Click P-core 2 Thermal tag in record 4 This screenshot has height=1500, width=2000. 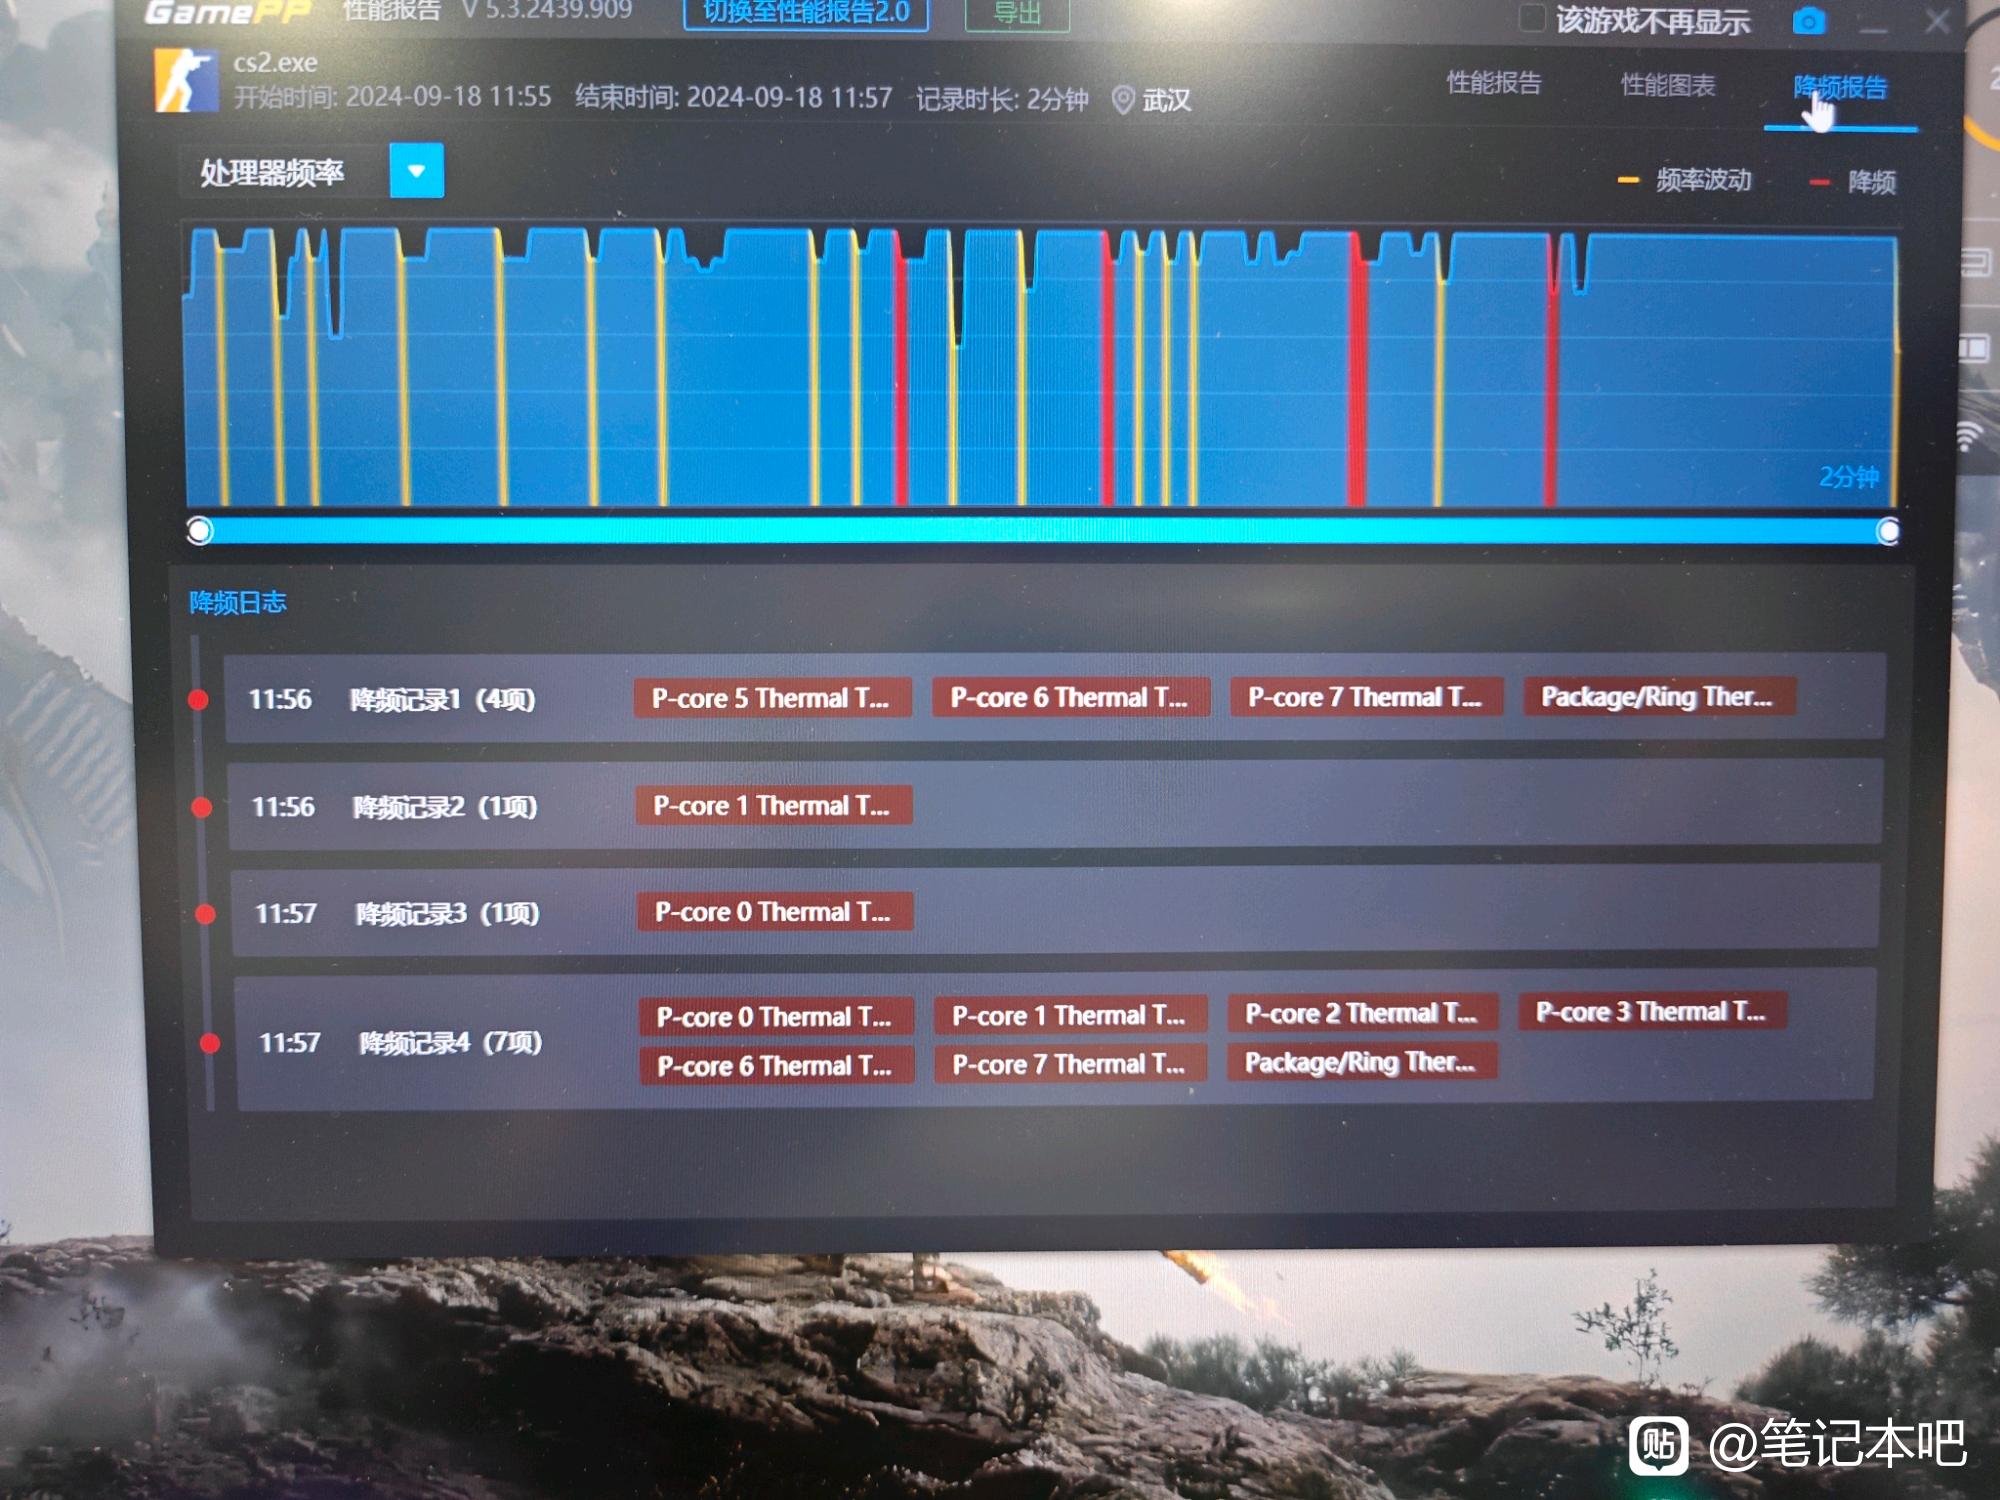click(1362, 1013)
